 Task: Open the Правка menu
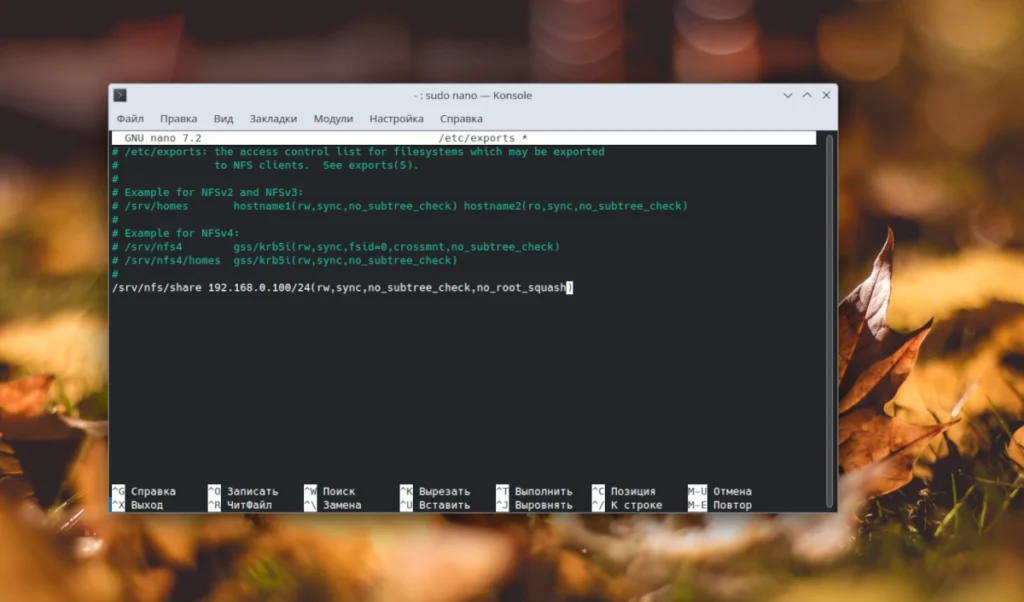(x=178, y=119)
